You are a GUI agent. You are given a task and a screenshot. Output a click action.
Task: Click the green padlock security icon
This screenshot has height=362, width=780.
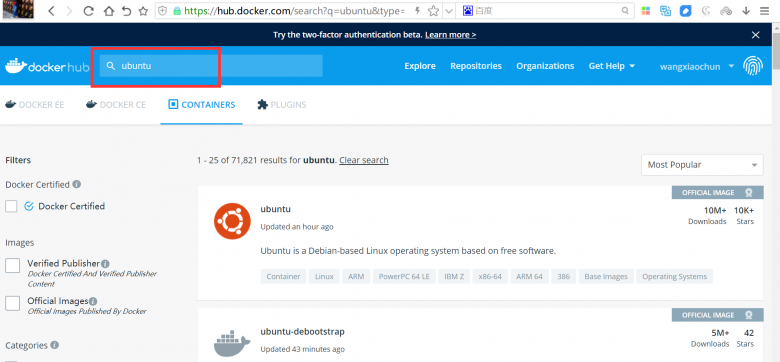[x=176, y=10]
